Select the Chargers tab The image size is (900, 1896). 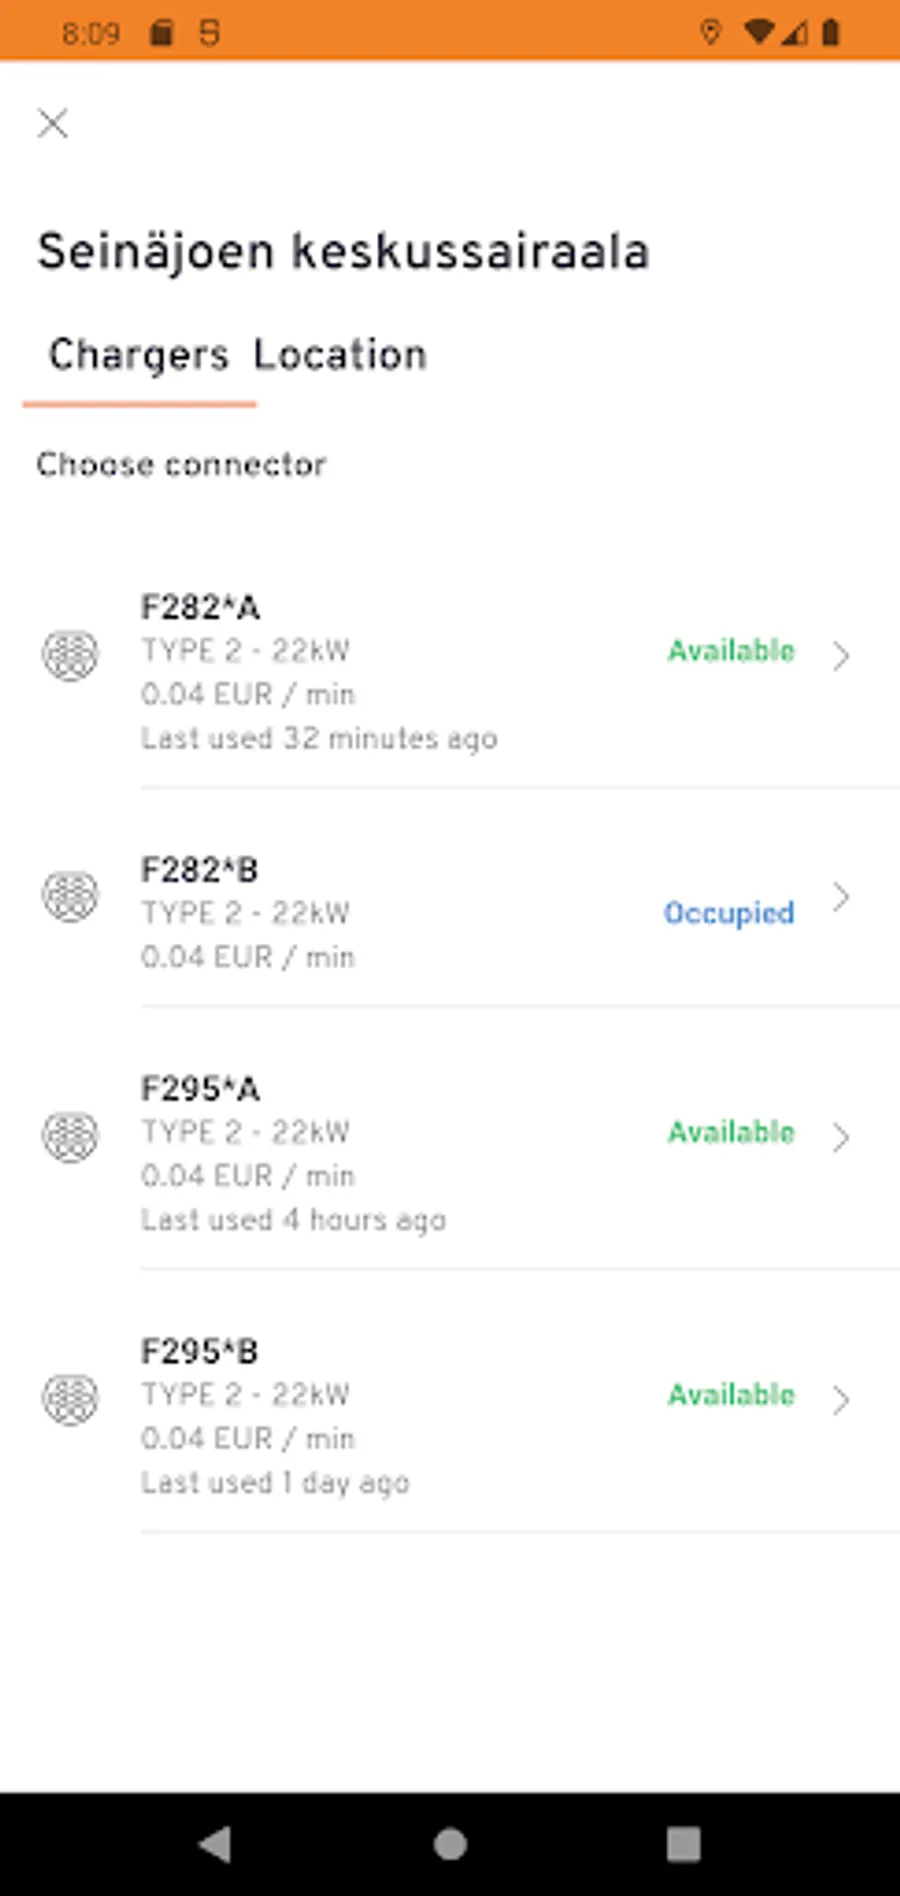[139, 355]
